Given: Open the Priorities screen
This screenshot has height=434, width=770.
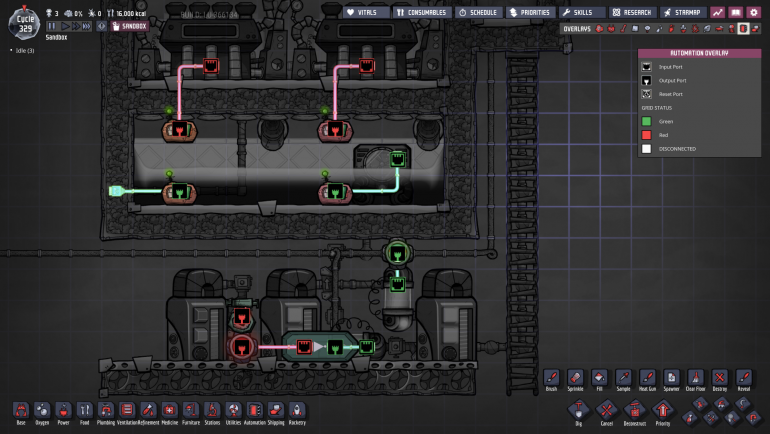Looking at the screenshot, I should 530,12.
